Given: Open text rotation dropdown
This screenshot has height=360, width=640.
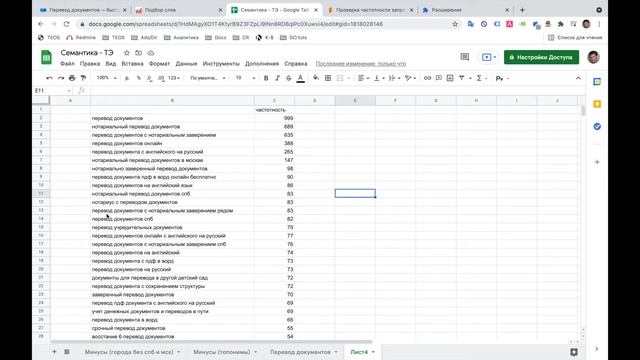Looking at the screenshot, I should point(410,78).
